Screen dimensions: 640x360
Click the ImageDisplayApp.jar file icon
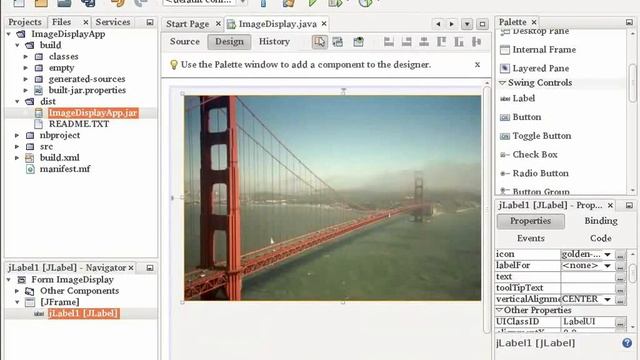[39, 113]
